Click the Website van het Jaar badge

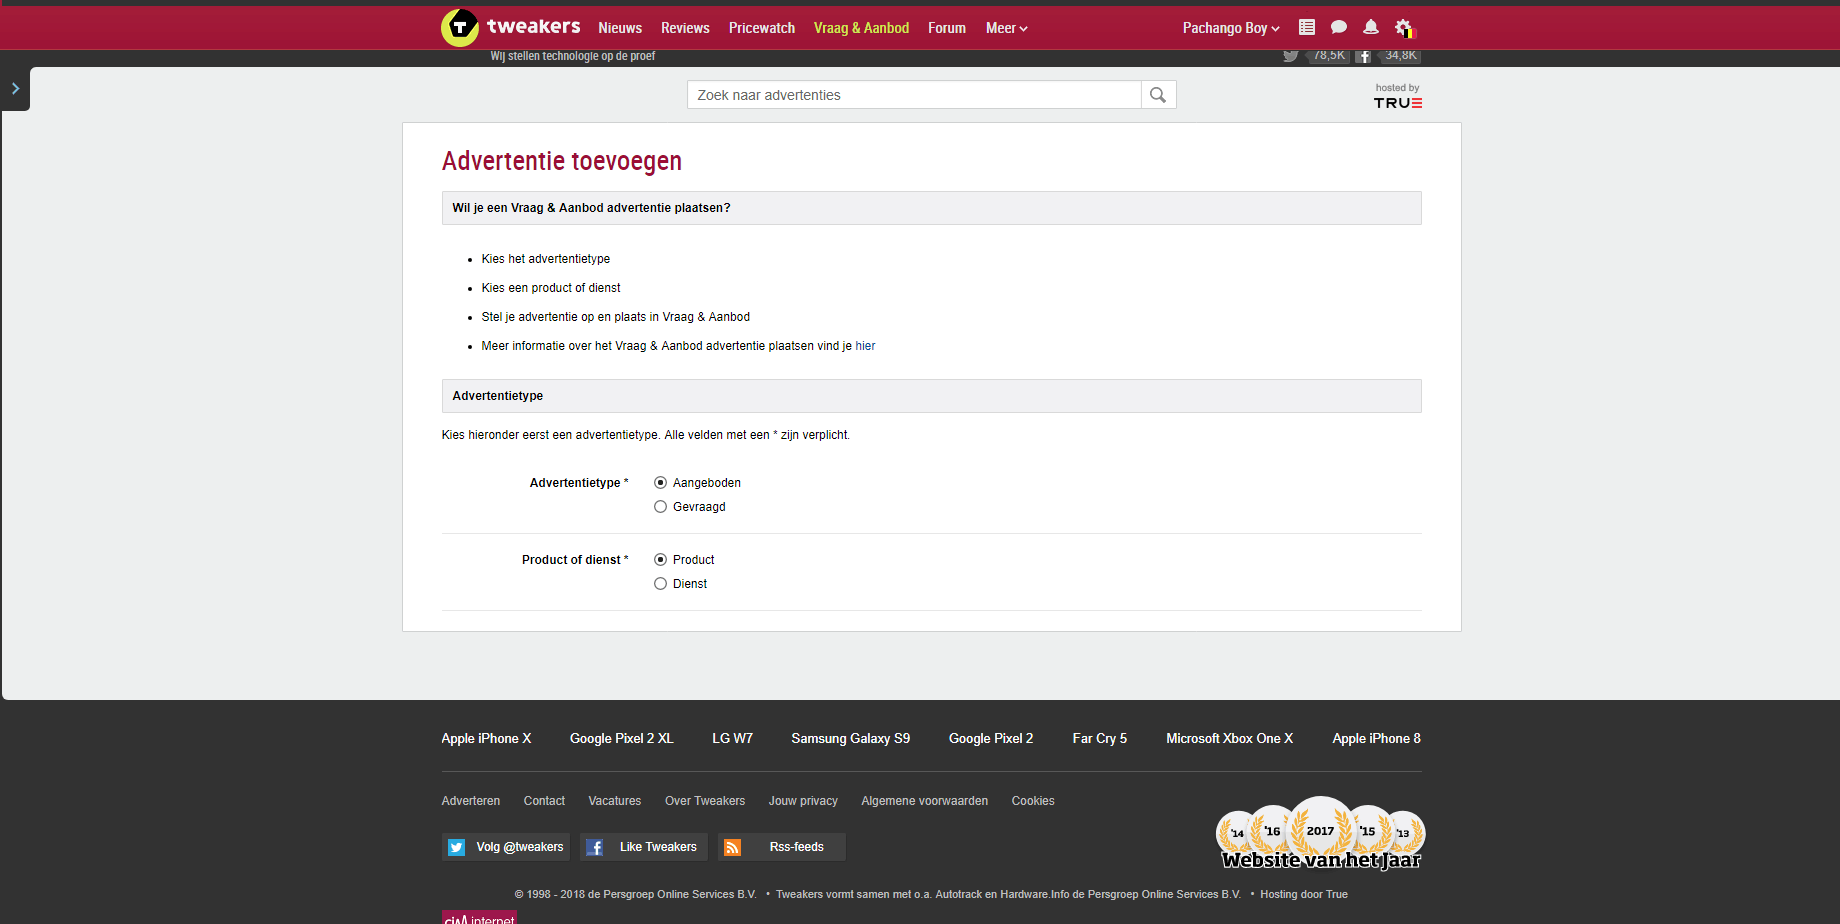click(x=1321, y=834)
